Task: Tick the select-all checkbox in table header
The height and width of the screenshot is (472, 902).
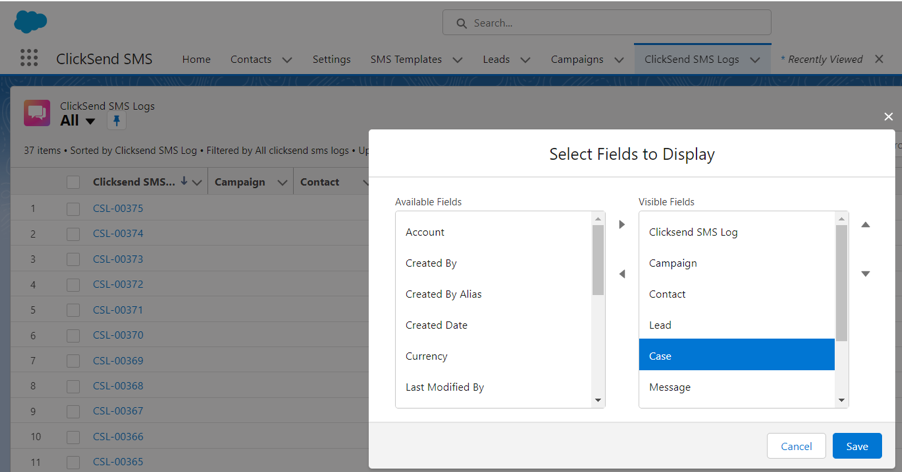Action: click(x=73, y=182)
